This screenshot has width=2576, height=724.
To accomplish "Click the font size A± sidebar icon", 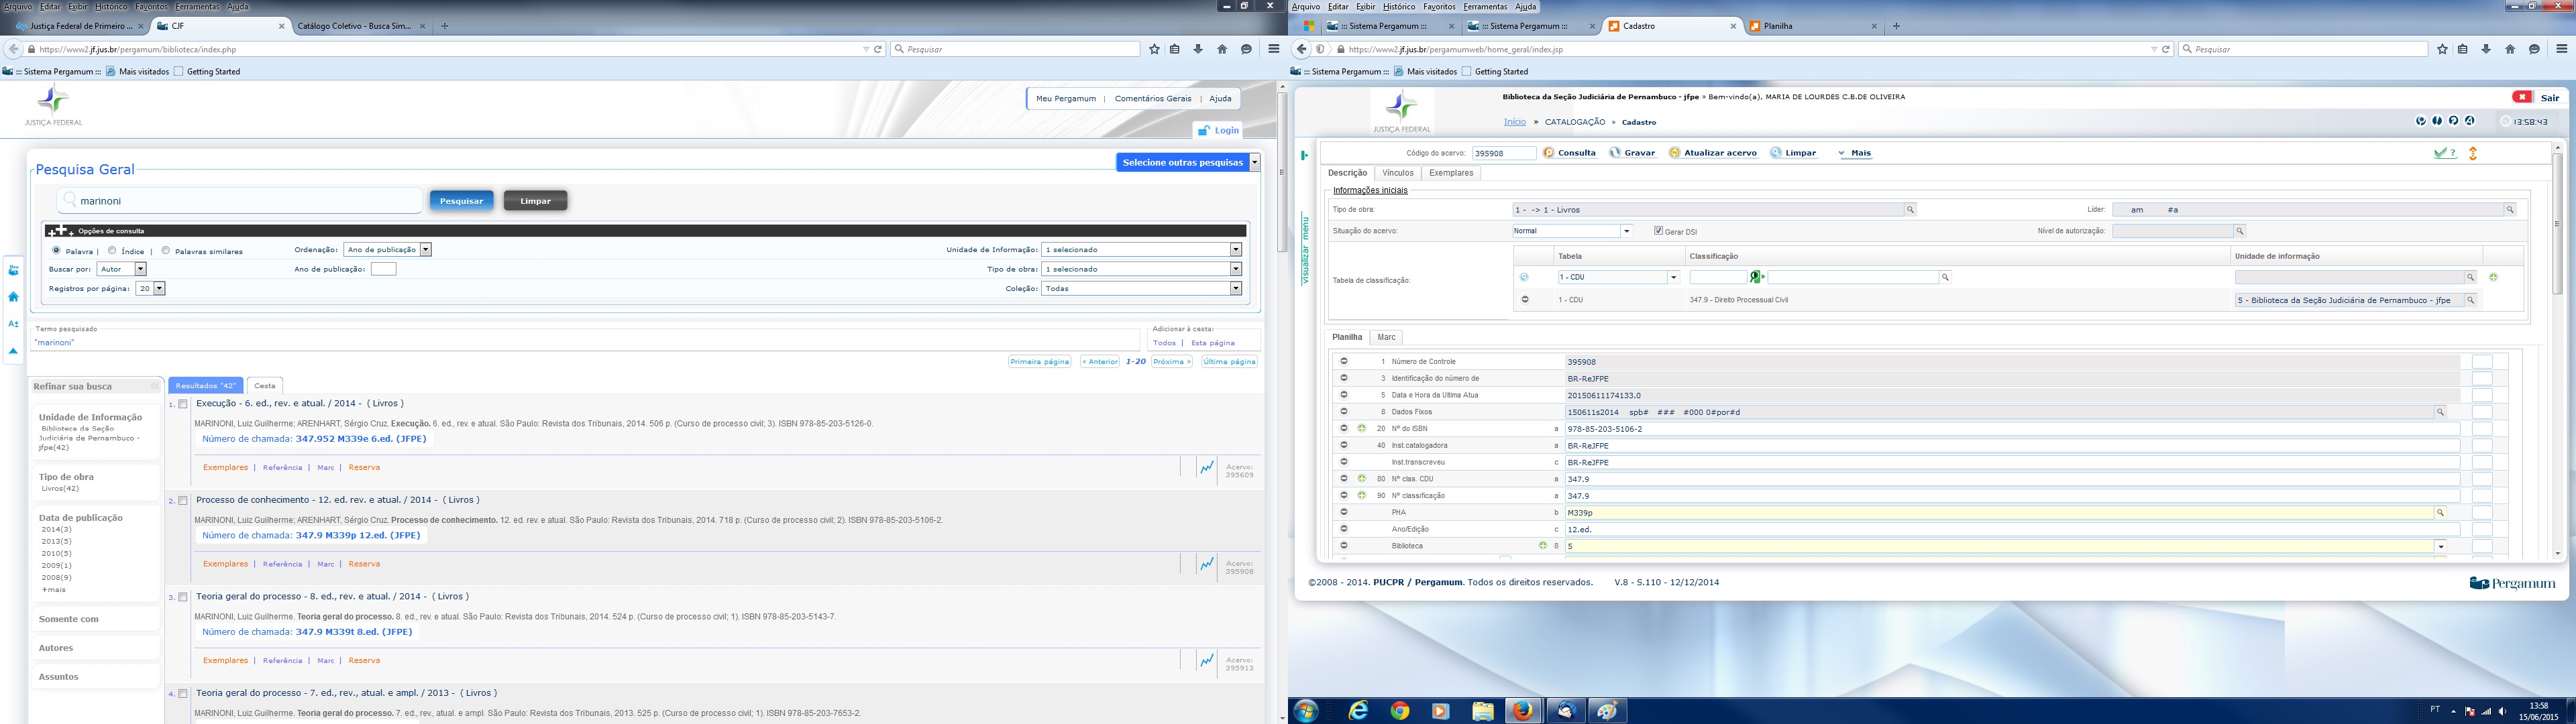I will click(x=13, y=324).
